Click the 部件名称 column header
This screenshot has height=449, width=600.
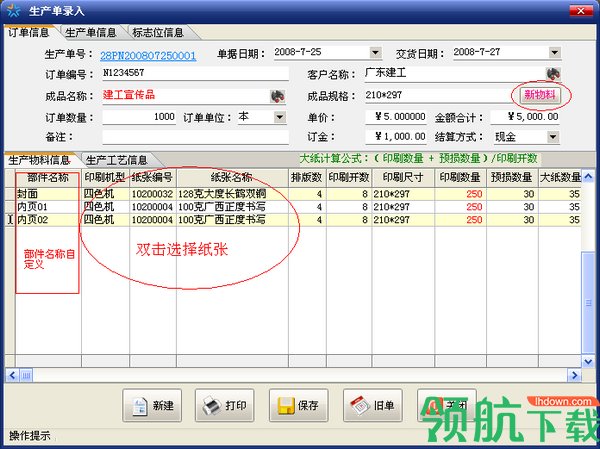(48, 178)
